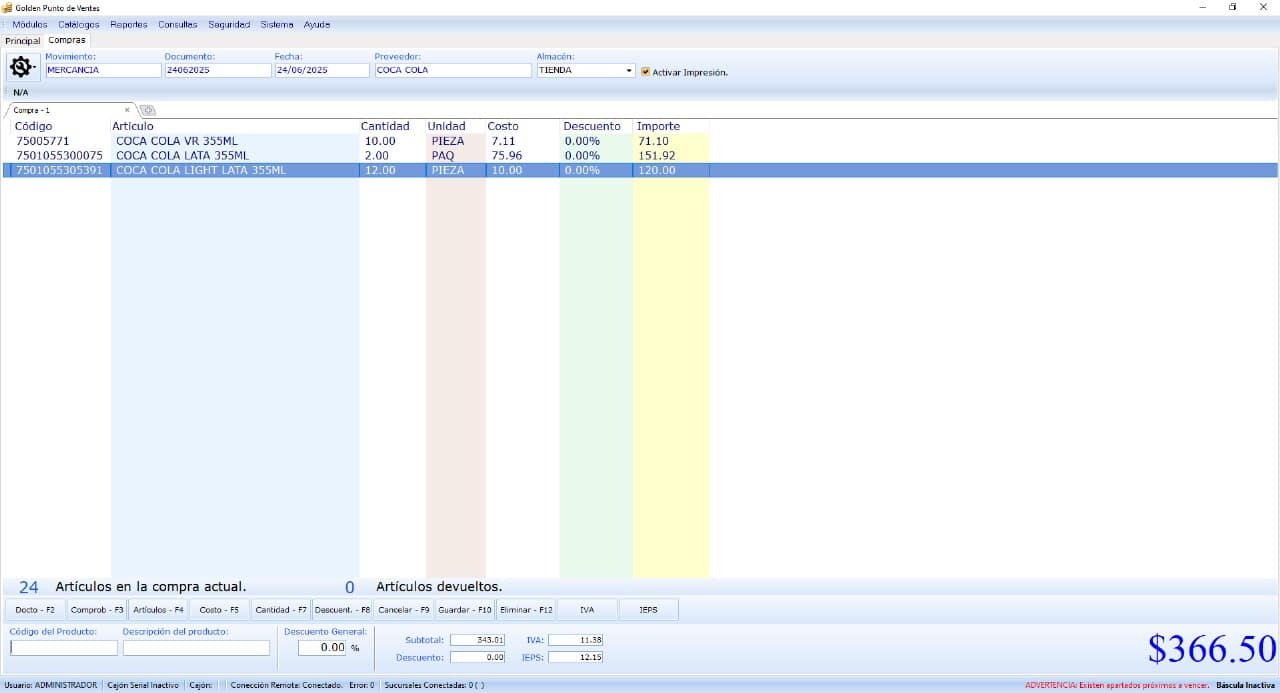Click the Artículos - F4 button
This screenshot has width=1280, height=693.
click(158, 609)
